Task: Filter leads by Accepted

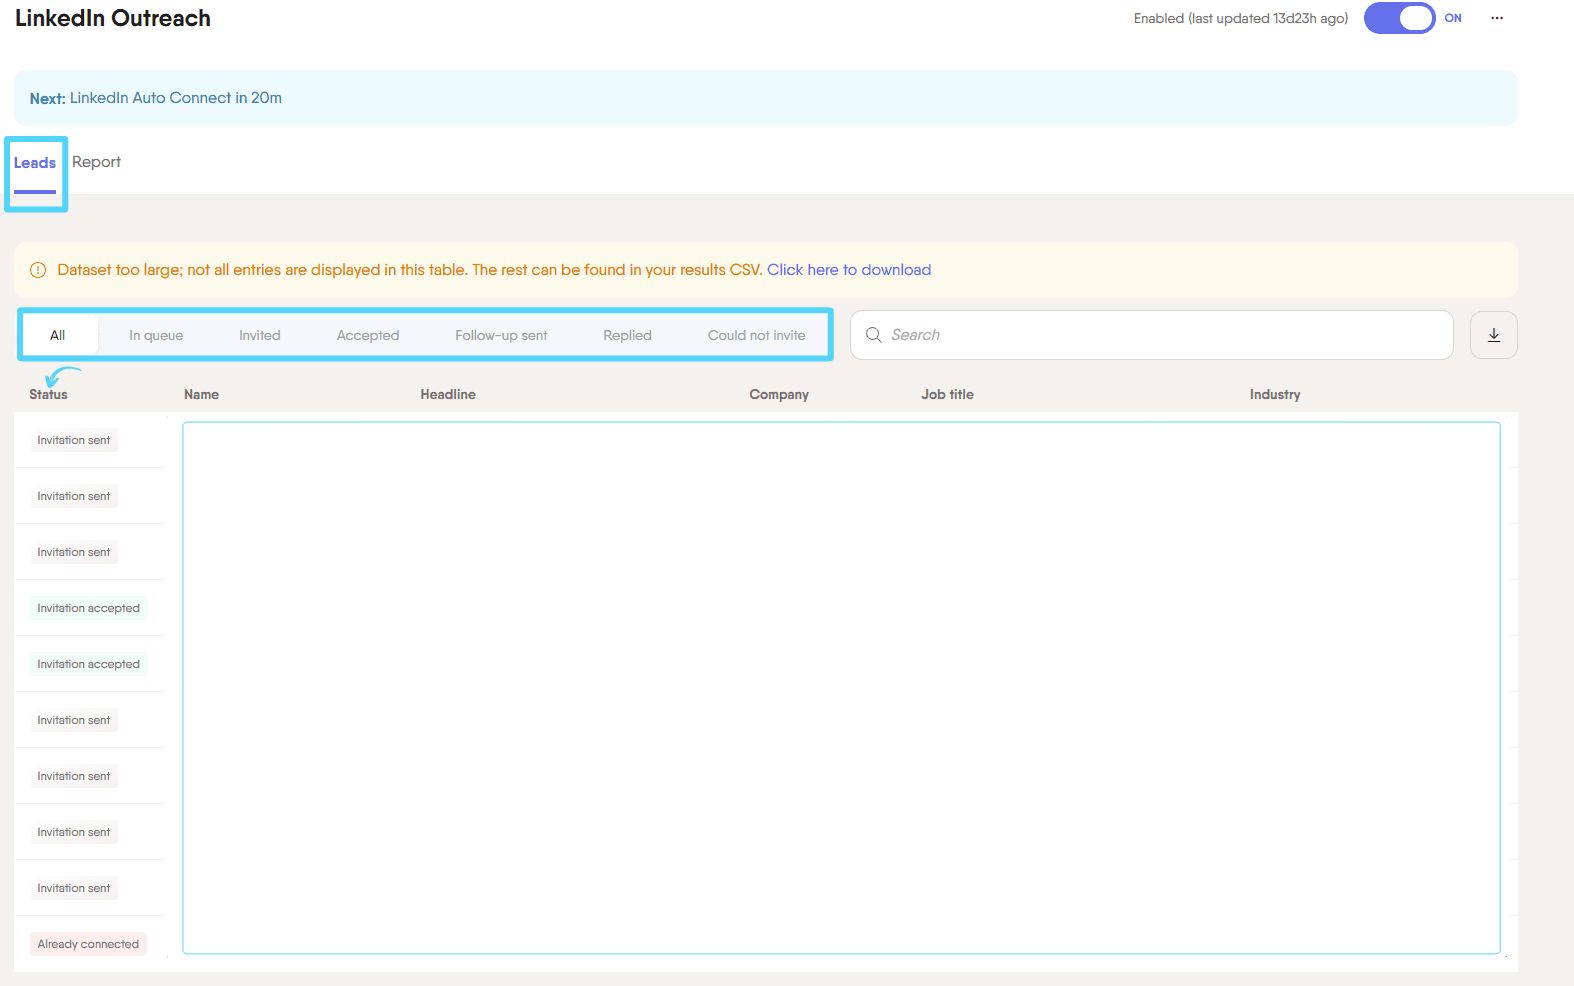Action: tap(368, 335)
